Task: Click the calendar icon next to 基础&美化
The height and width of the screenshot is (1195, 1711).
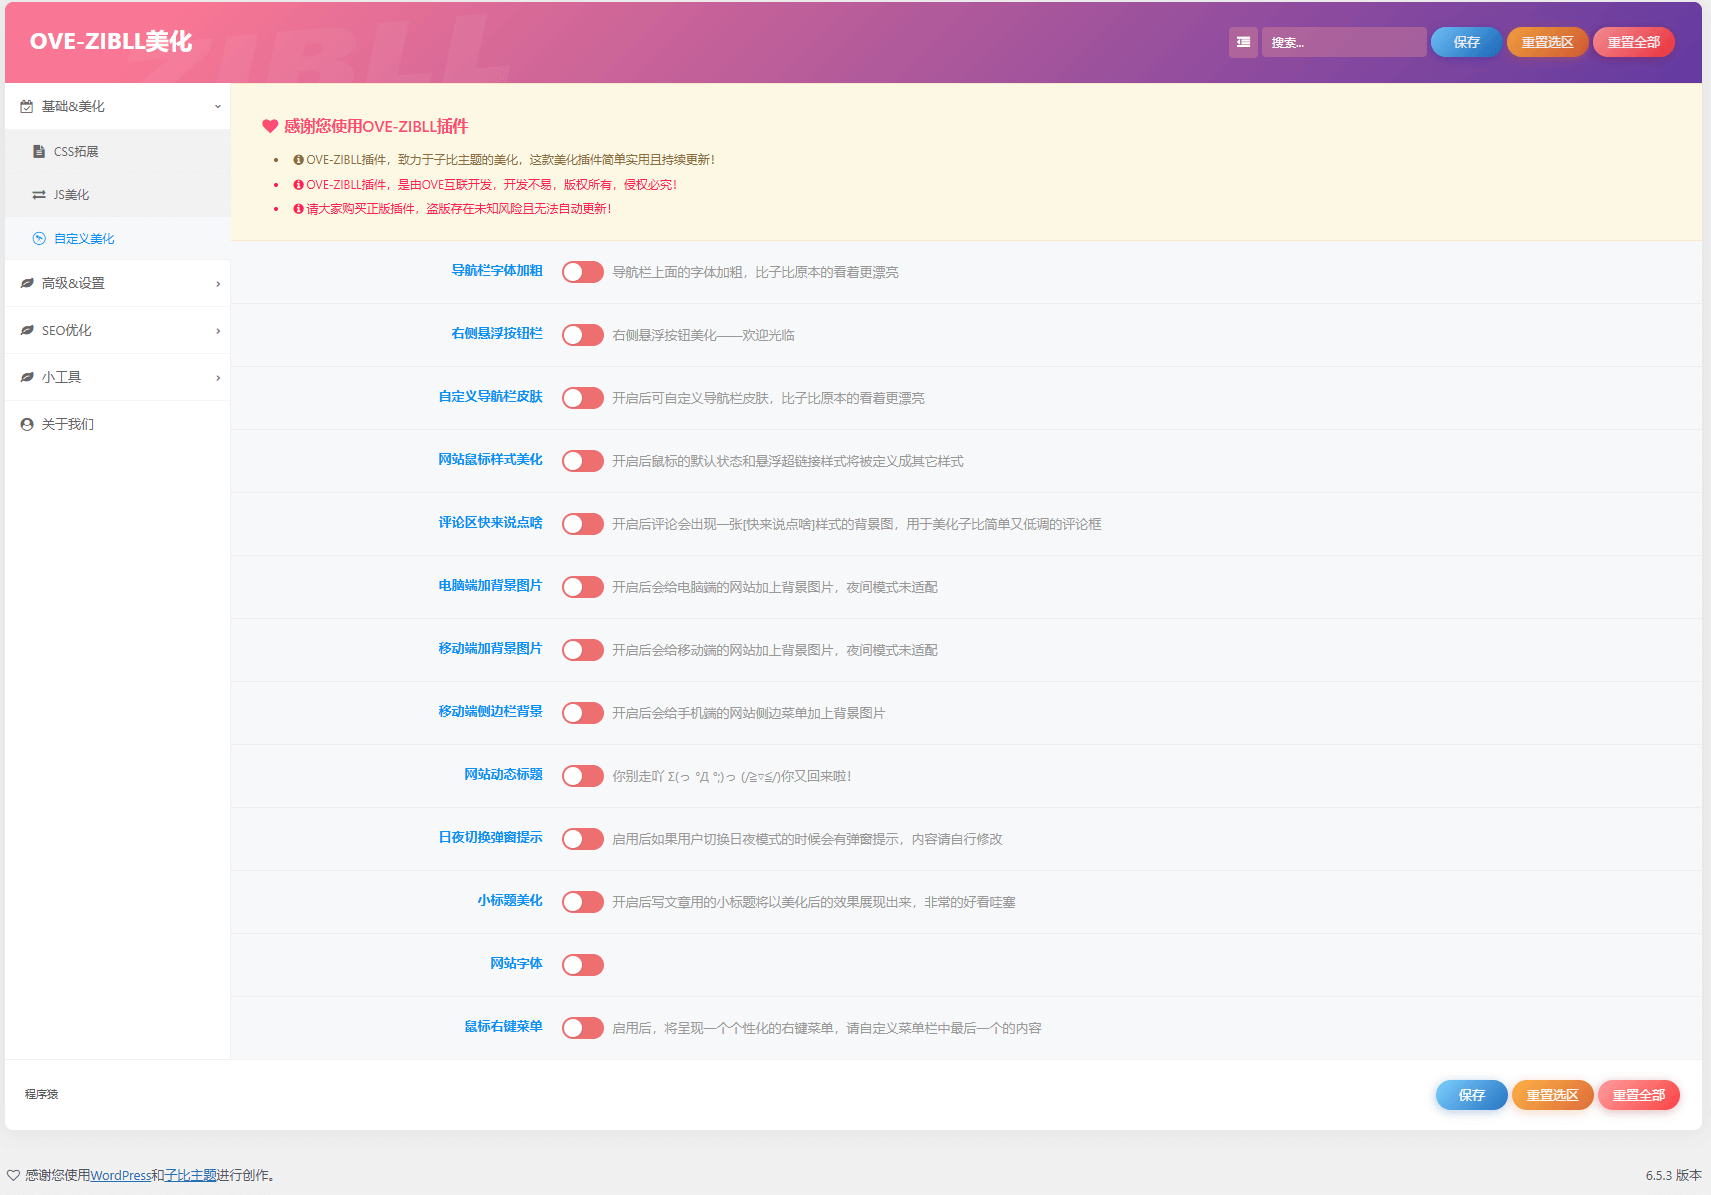Action: [x=27, y=106]
